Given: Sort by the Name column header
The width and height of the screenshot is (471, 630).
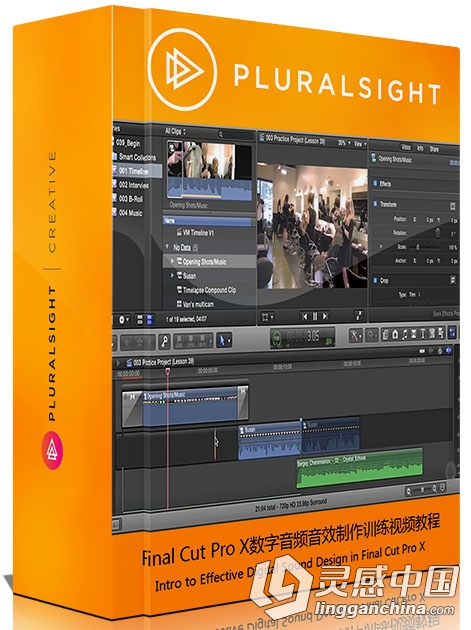Looking at the screenshot, I should pyautogui.click(x=207, y=221).
